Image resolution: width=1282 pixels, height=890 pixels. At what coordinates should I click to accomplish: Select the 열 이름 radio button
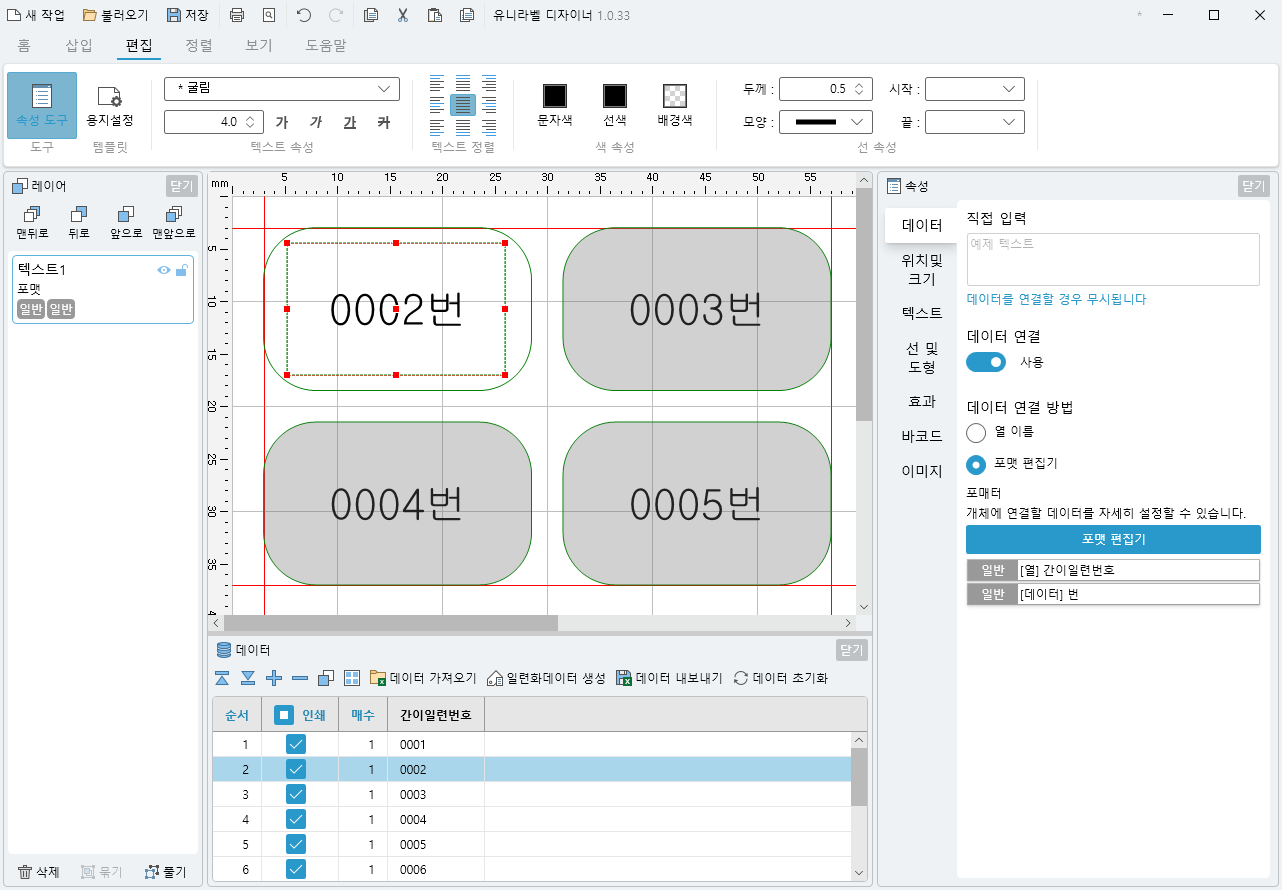click(x=977, y=432)
